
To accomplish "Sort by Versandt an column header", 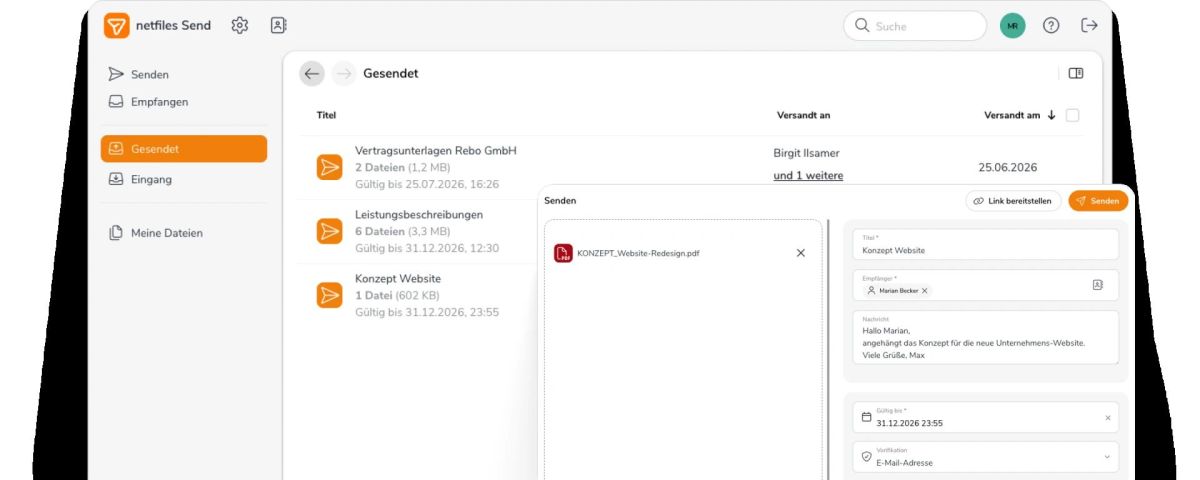I will (x=803, y=115).
